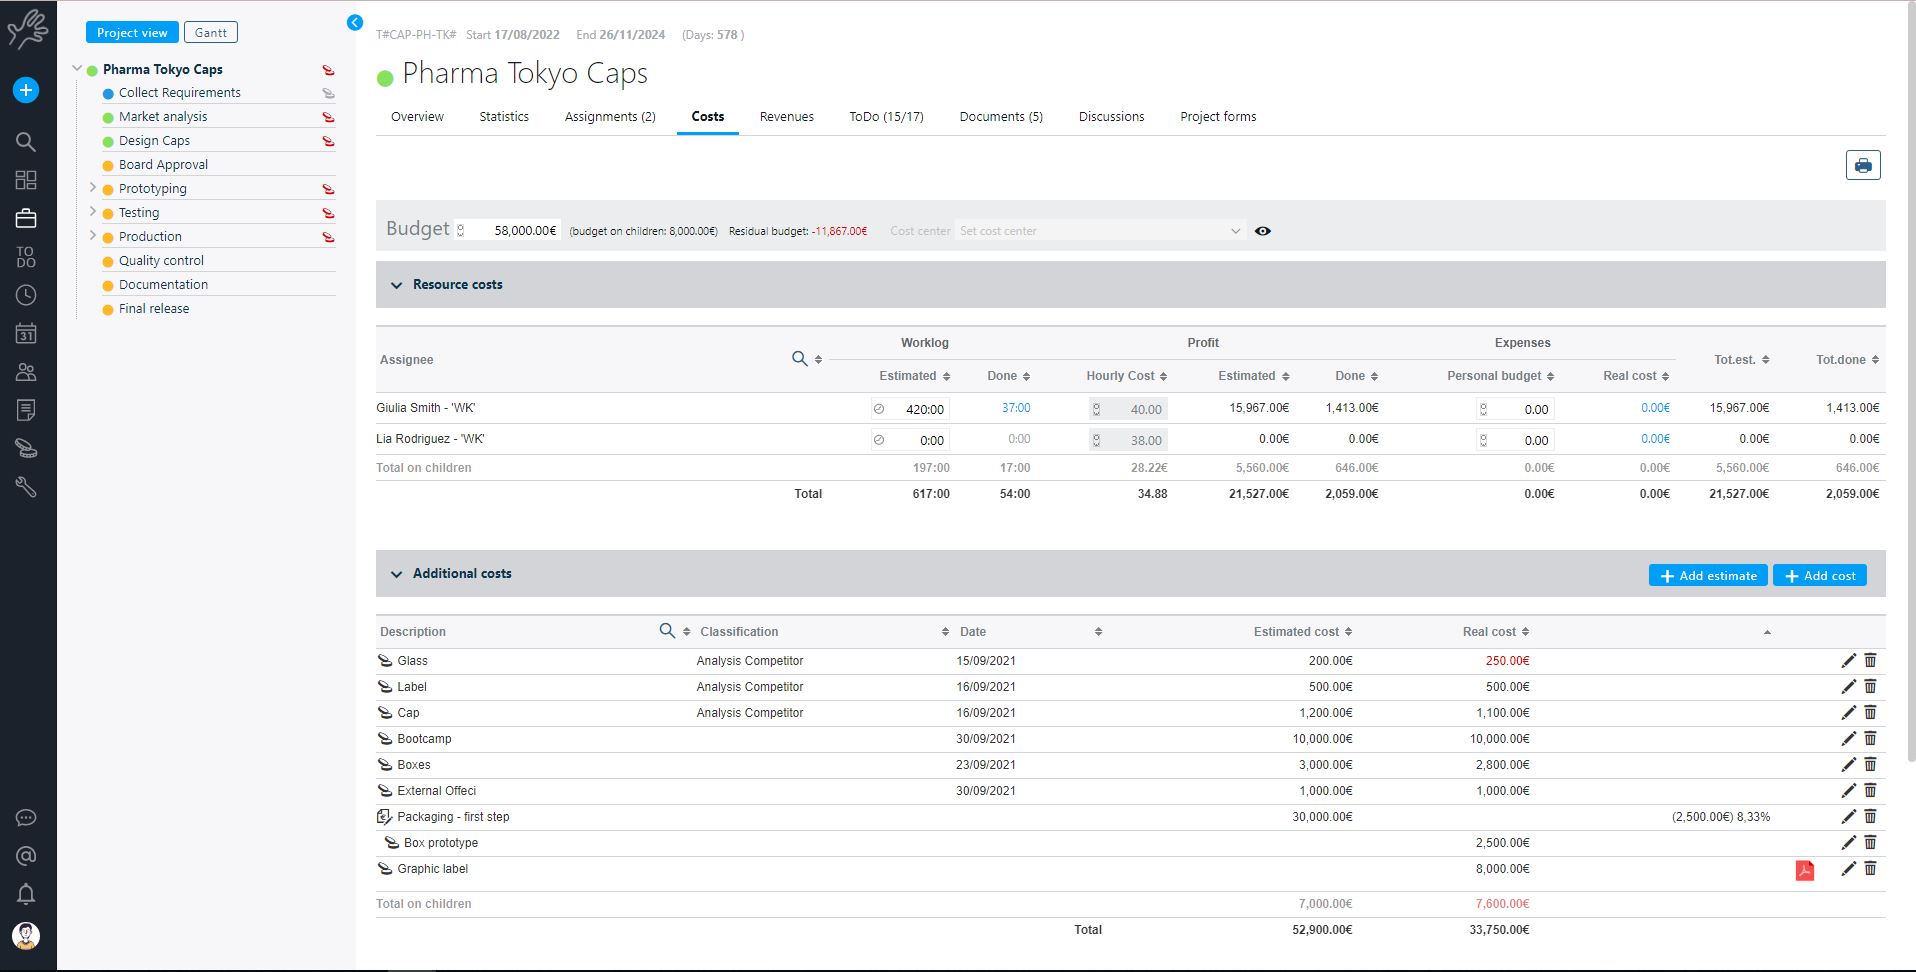Expand the Prototyping tree node

pos(92,188)
